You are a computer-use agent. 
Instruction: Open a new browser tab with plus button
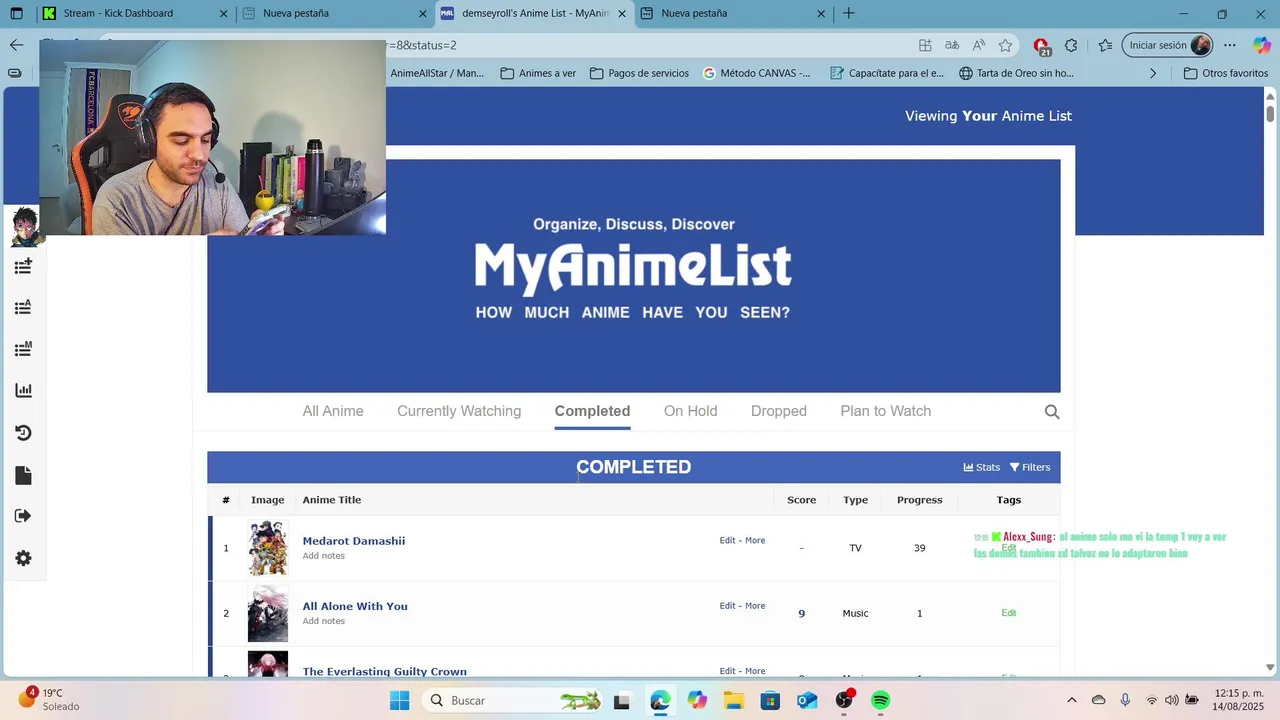848,13
